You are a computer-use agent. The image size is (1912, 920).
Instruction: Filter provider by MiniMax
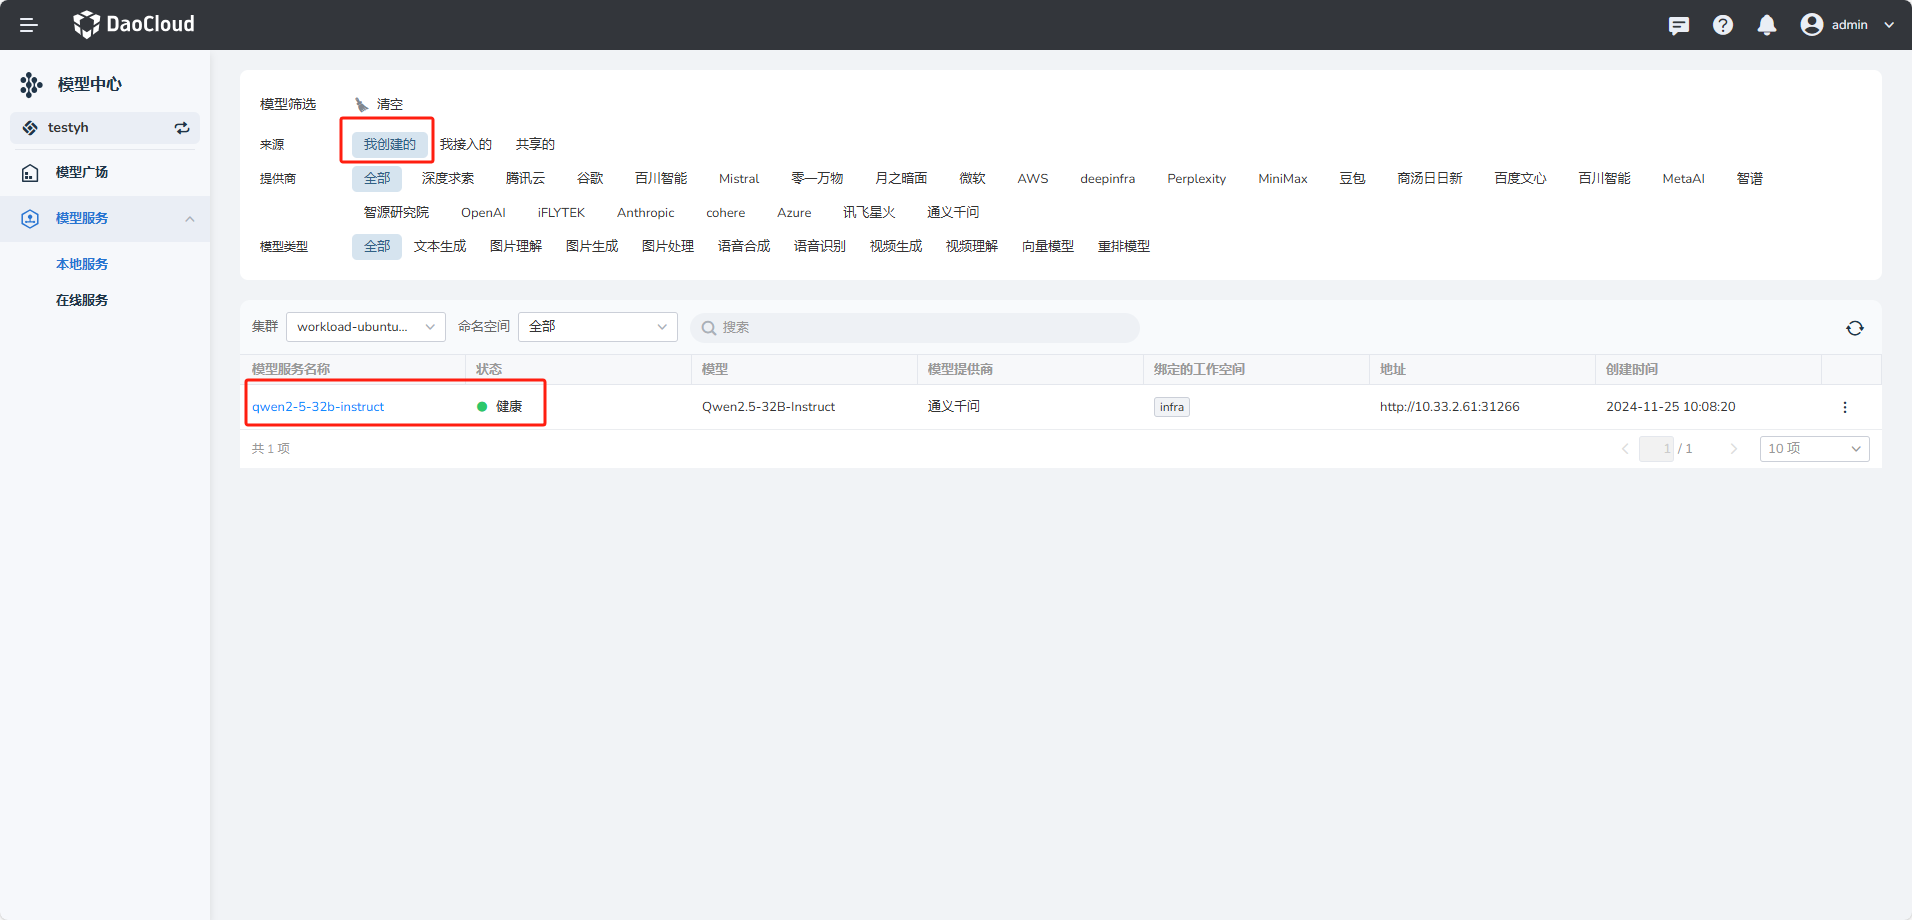click(x=1283, y=179)
